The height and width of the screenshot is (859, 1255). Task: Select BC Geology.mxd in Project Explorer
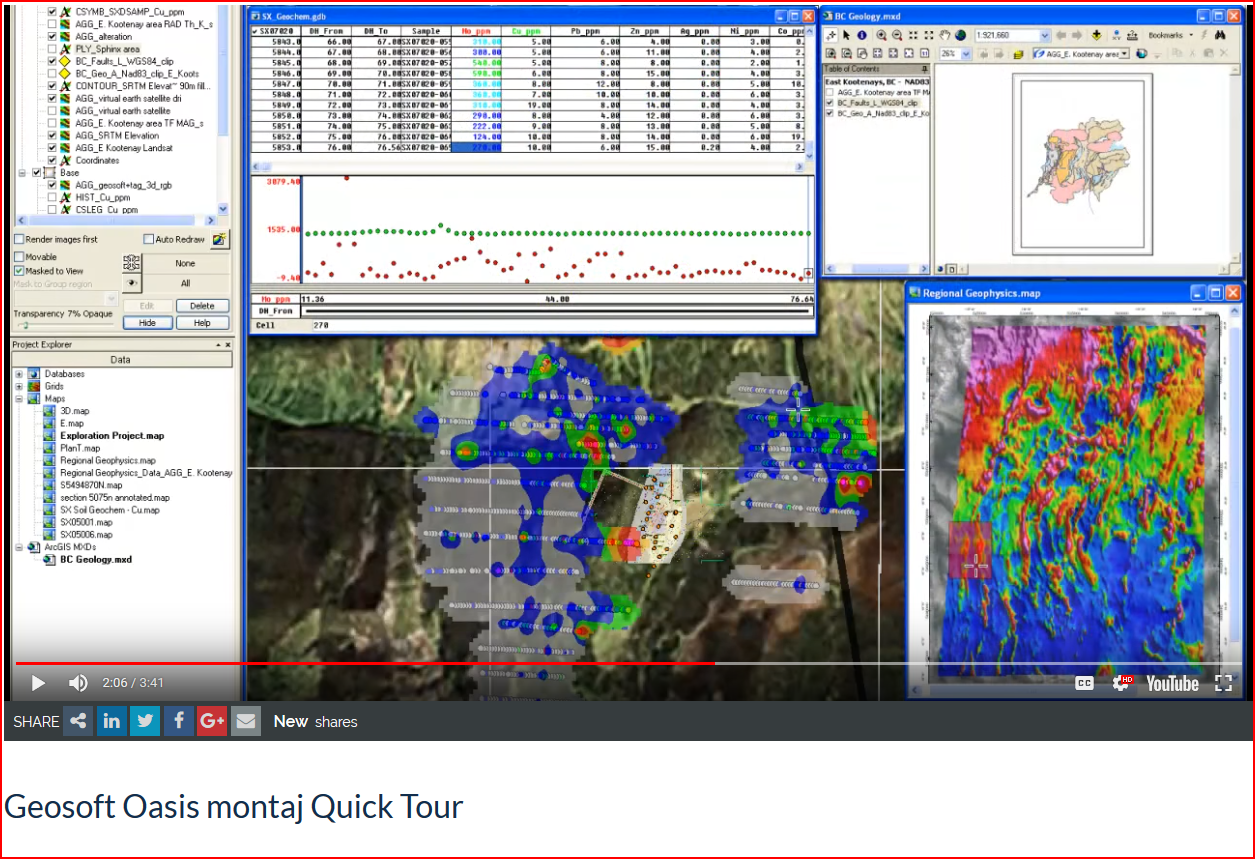coord(96,560)
